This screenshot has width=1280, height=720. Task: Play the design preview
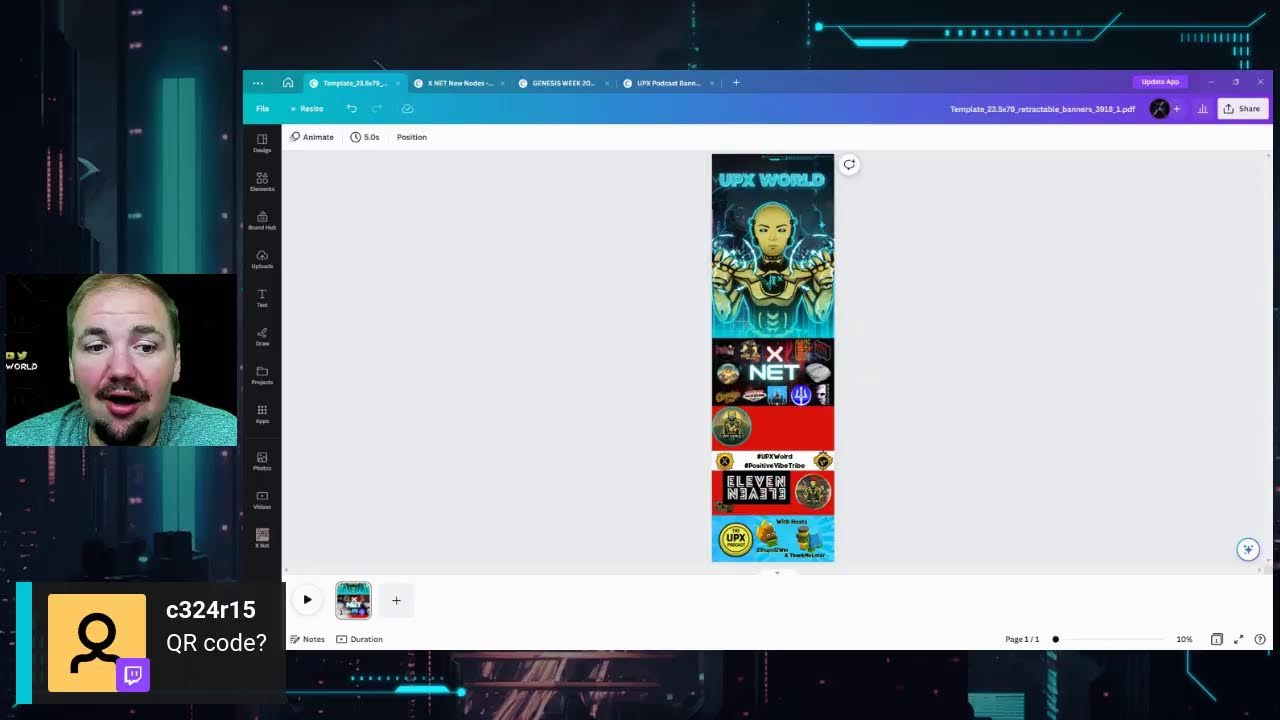307,600
